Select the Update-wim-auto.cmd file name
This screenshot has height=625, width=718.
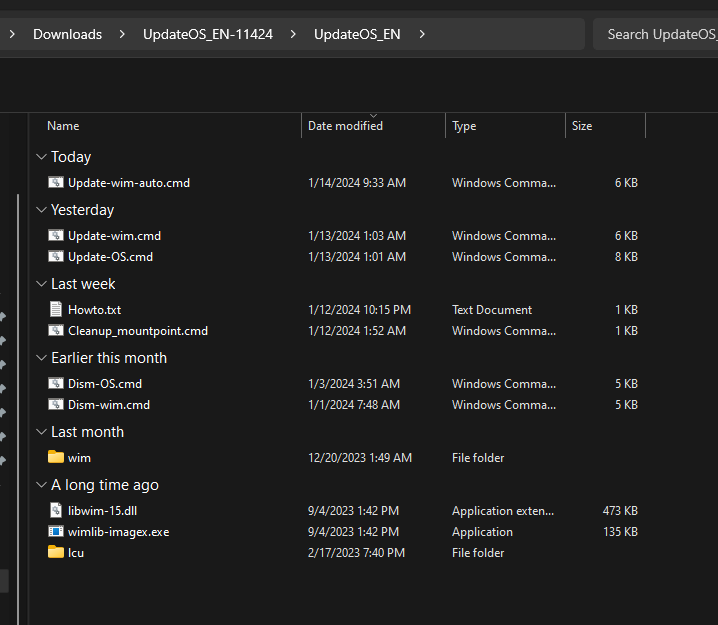click(129, 183)
